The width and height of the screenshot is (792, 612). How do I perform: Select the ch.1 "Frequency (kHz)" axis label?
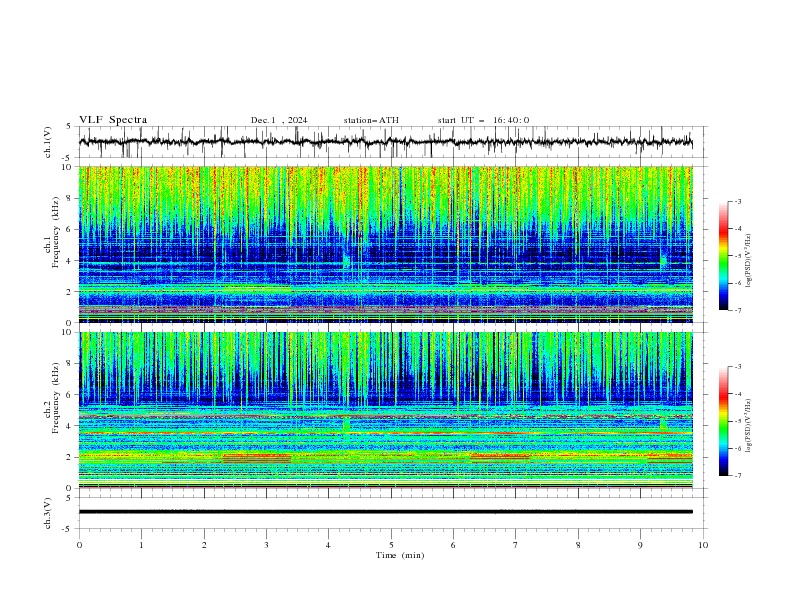pyautogui.click(x=56, y=233)
